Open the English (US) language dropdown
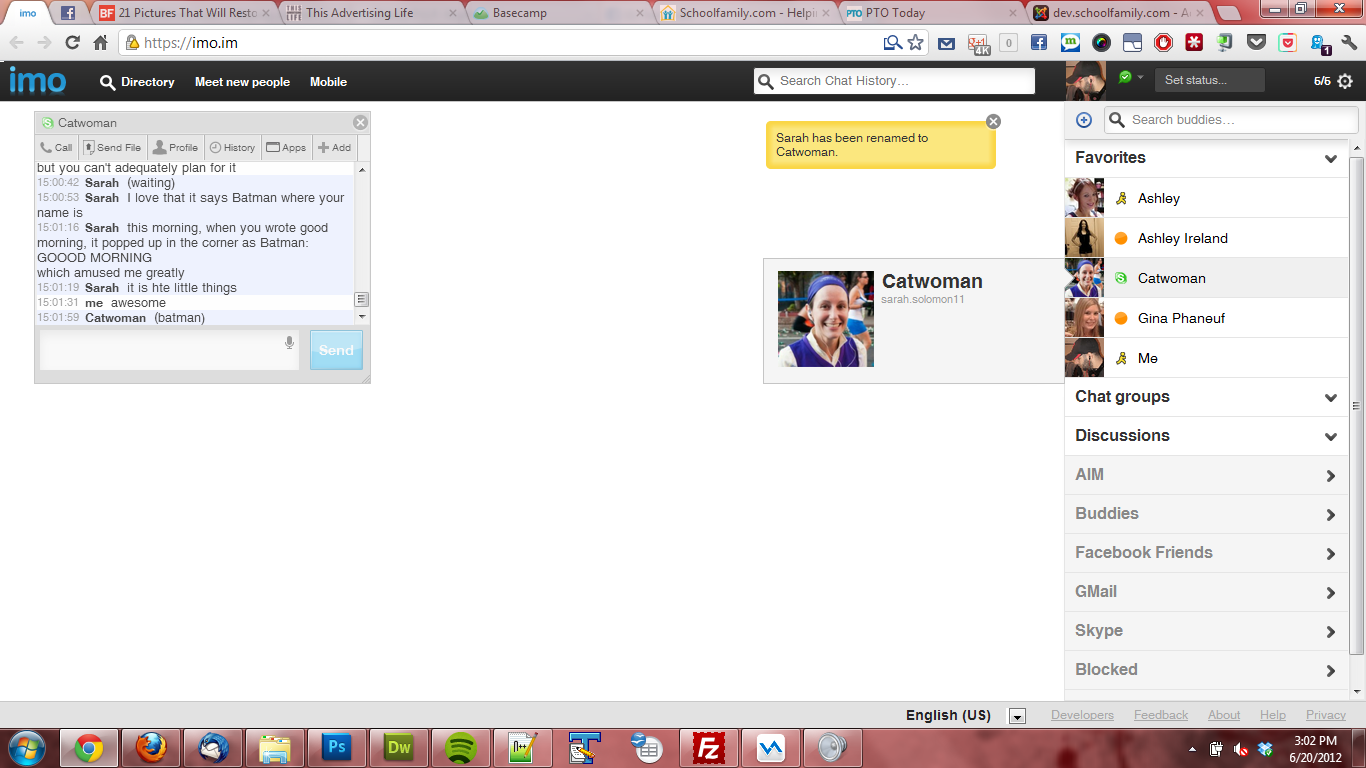This screenshot has height=768, width=1366. click(1017, 716)
